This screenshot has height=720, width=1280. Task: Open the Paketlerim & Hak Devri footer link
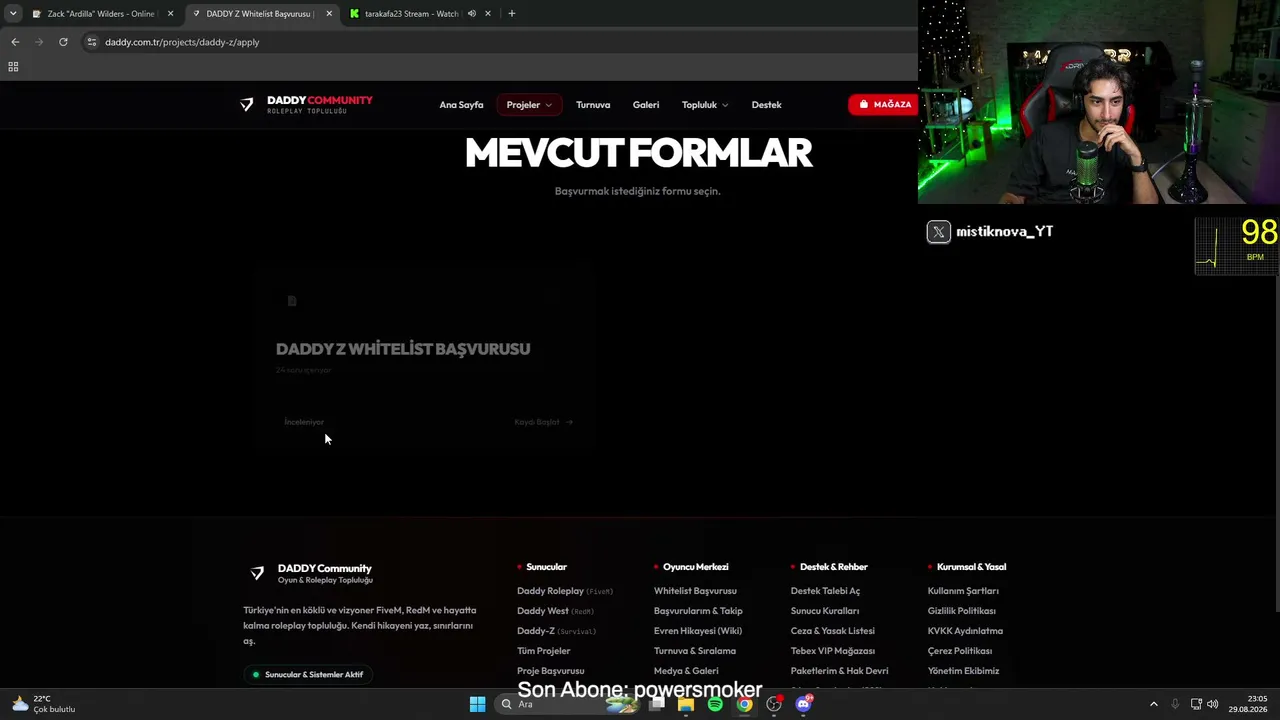point(840,671)
